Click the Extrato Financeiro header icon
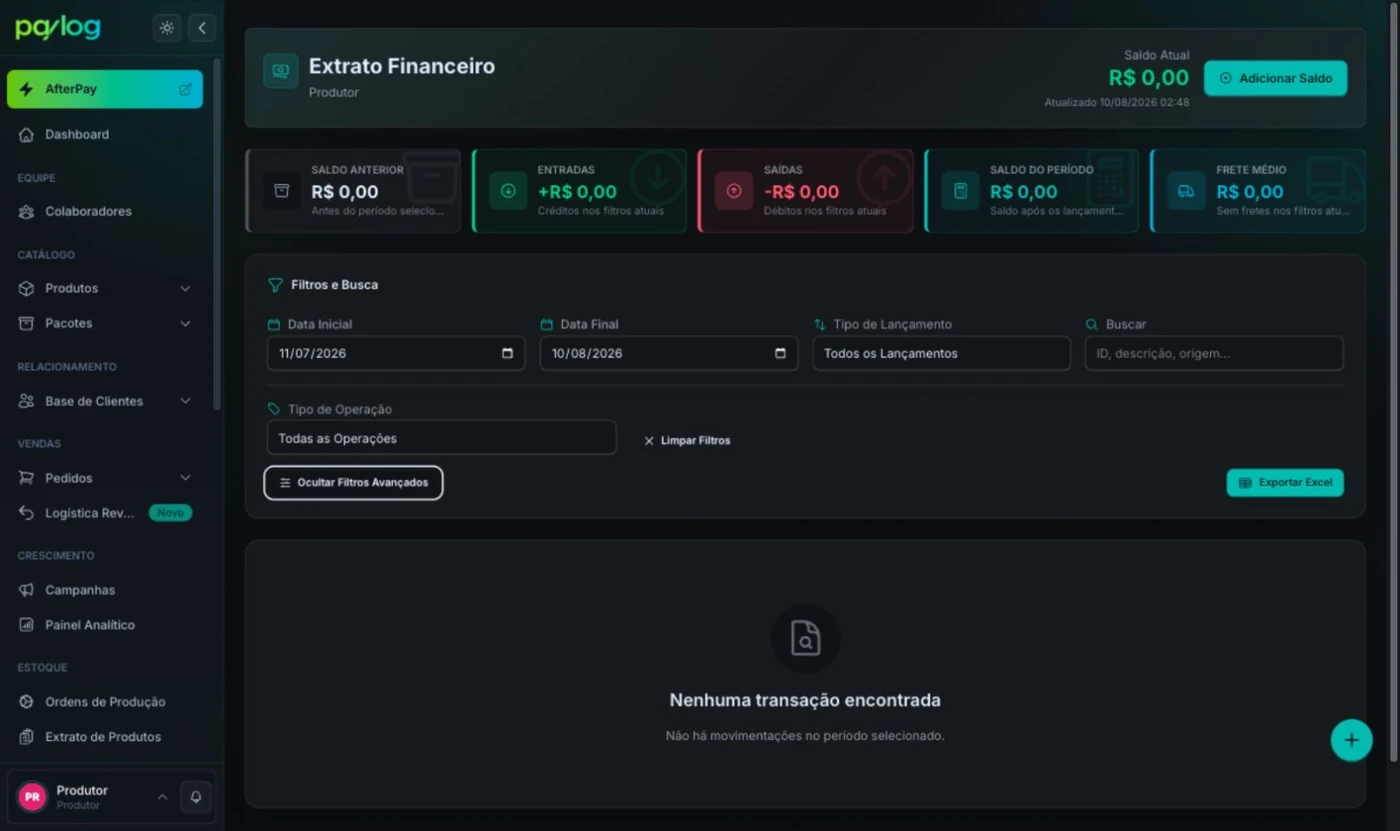 point(281,71)
